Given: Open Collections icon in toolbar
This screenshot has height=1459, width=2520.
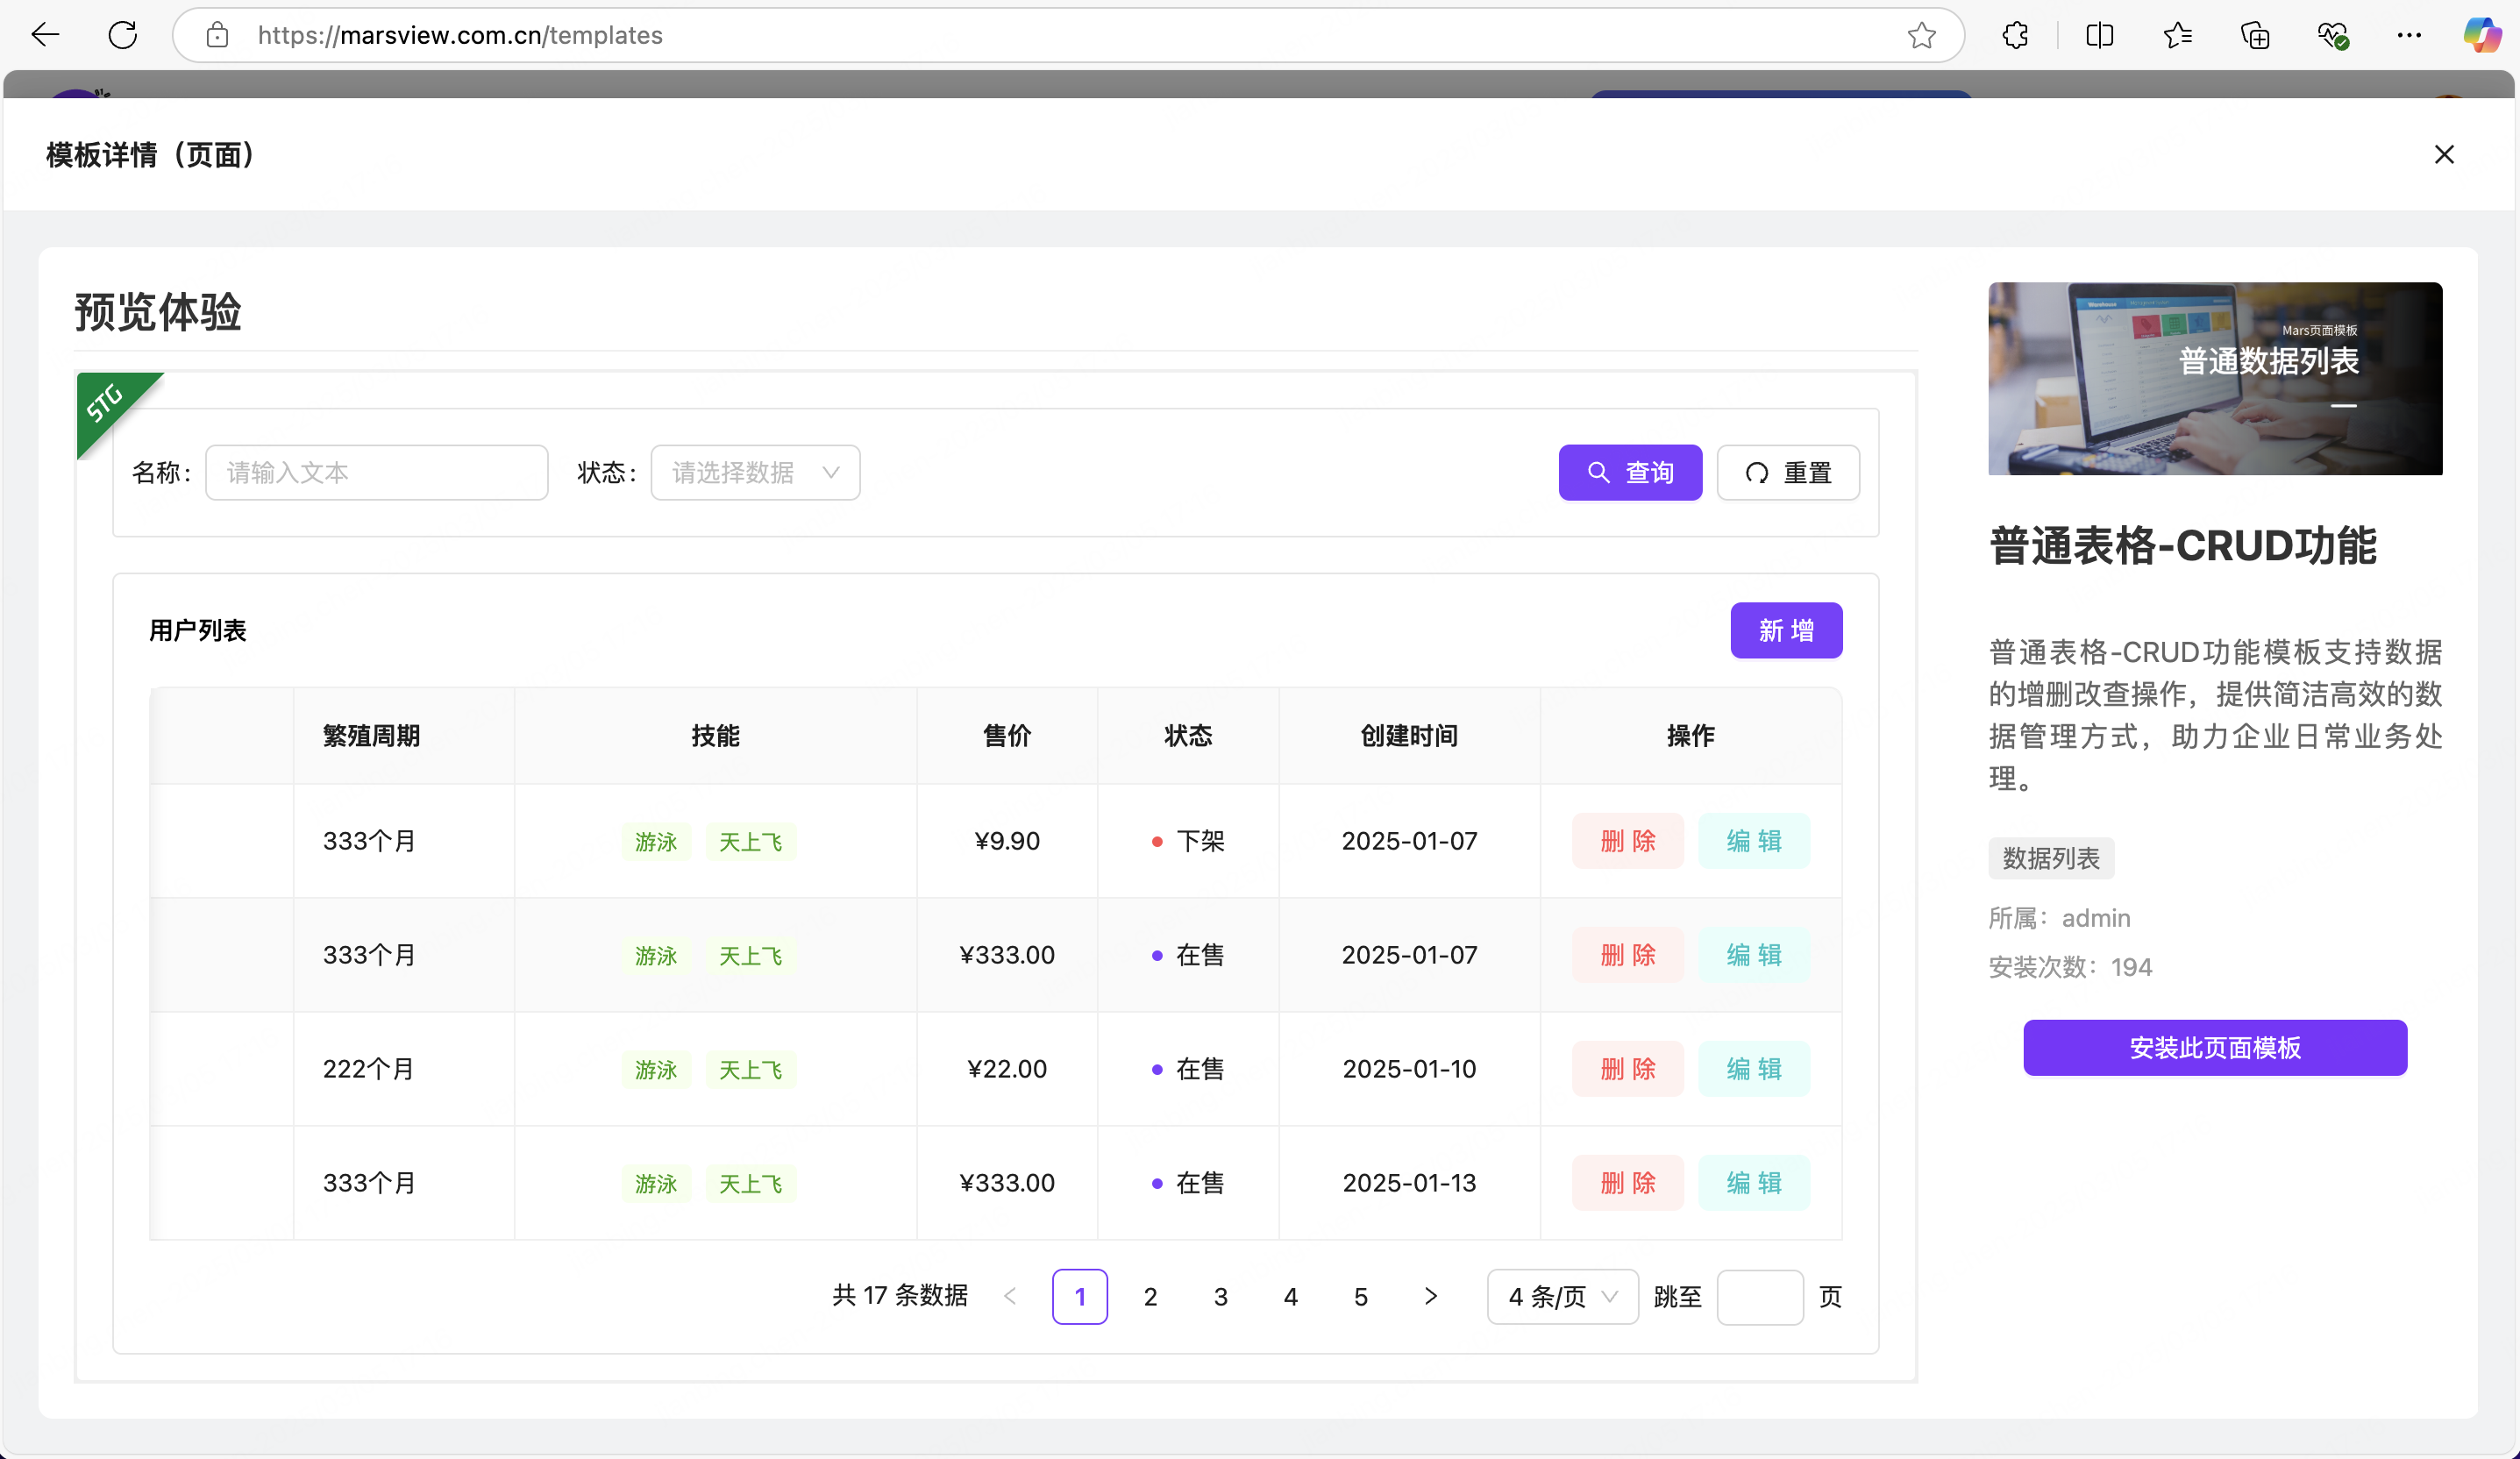Looking at the screenshot, I should coord(2255,35).
